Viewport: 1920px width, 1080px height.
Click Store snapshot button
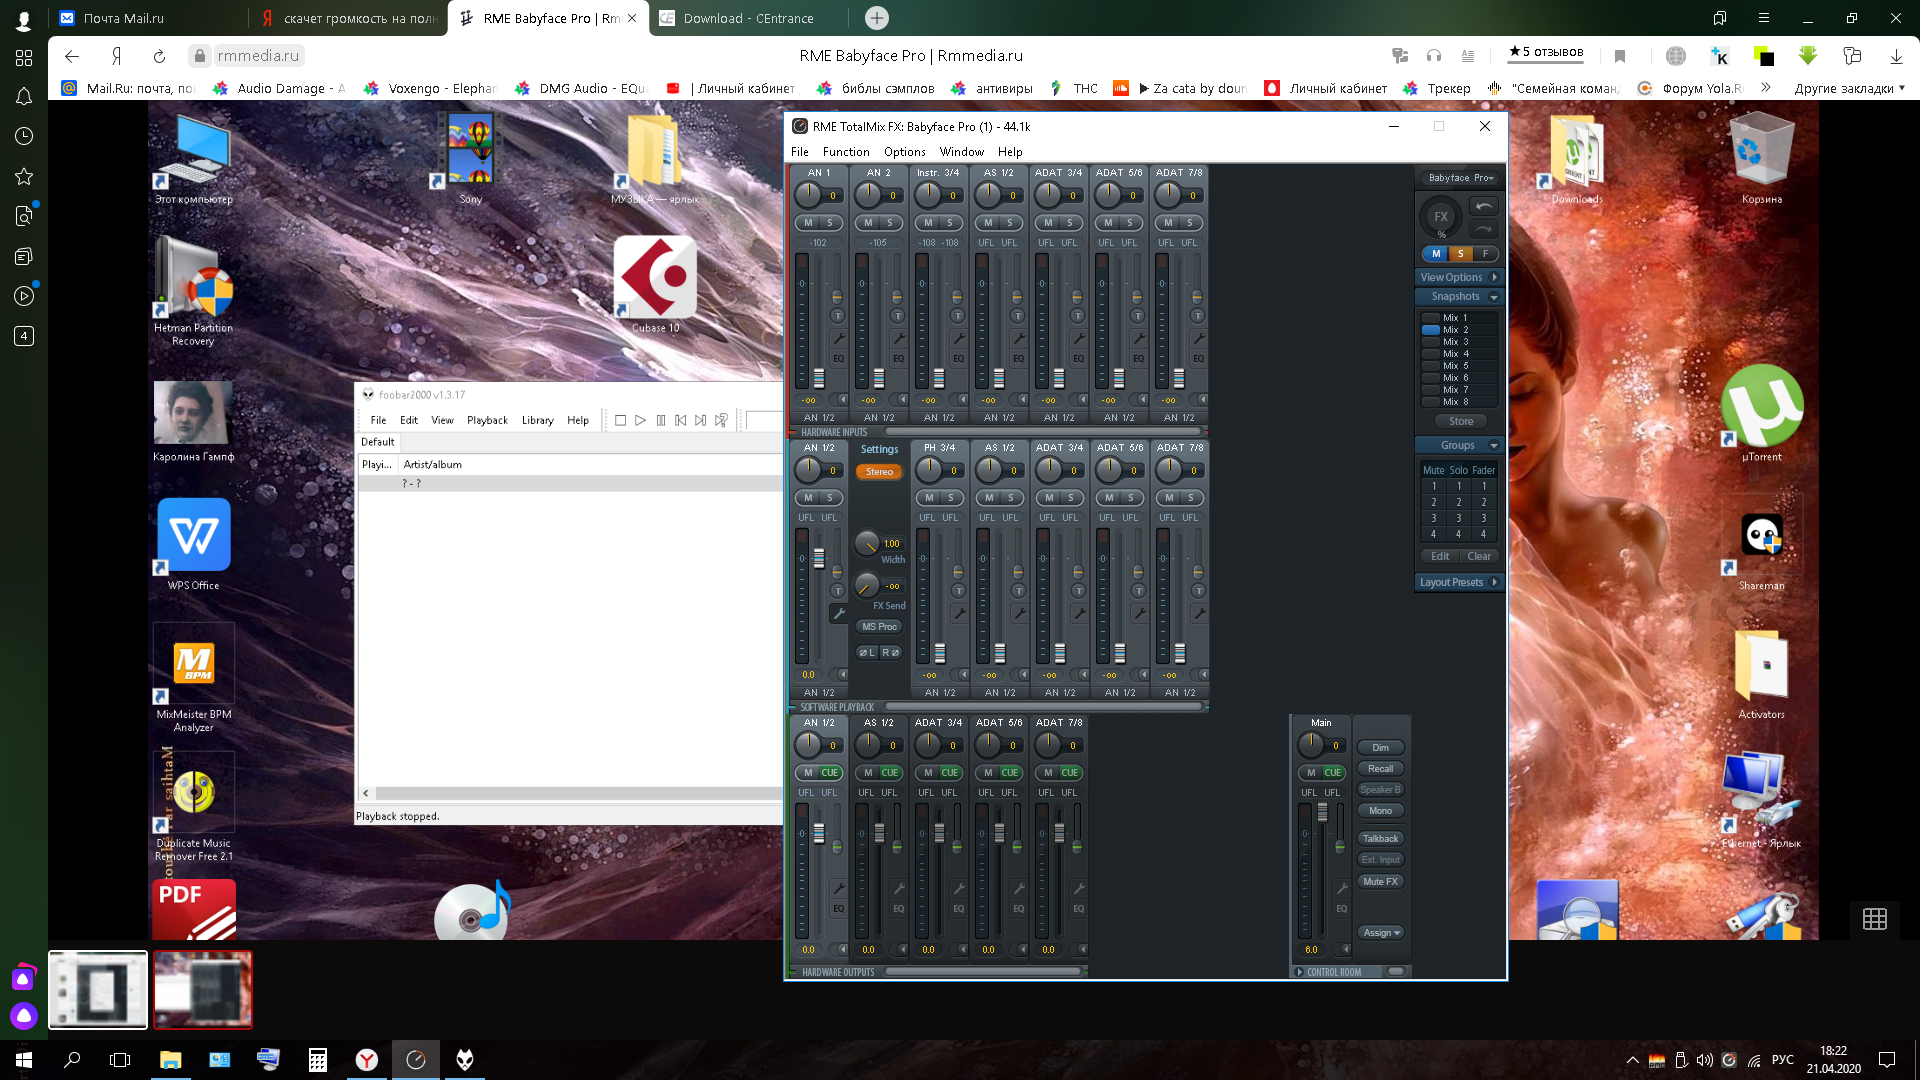coord(1460,421)
